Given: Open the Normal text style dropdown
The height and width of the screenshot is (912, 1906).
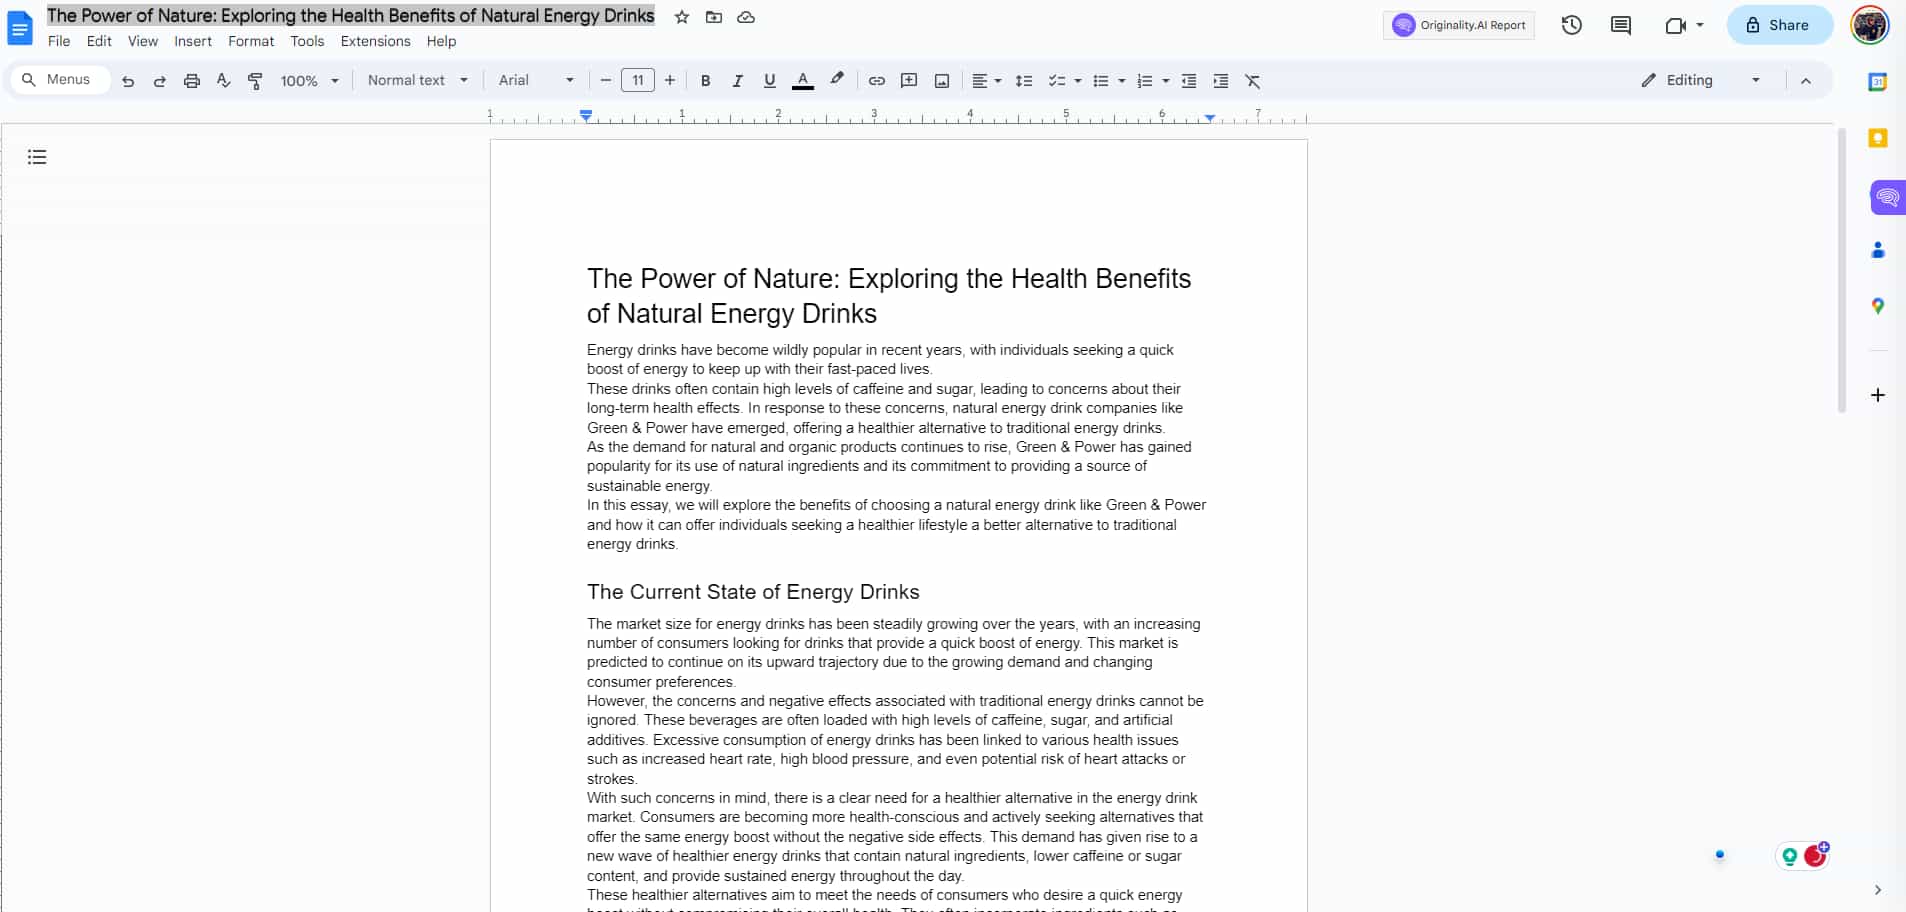Looking at the screenshot, I should (417, 80).
